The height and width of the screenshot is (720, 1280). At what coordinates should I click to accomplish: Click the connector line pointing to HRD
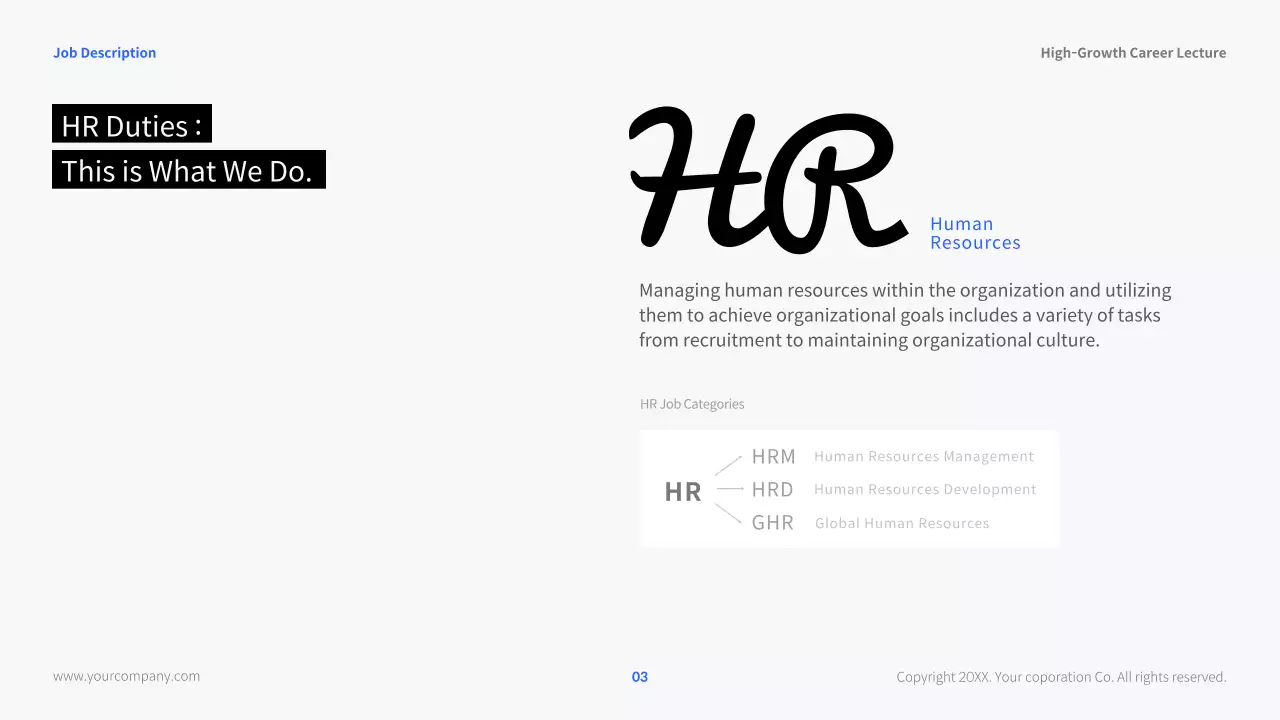[x=730, y=489]
